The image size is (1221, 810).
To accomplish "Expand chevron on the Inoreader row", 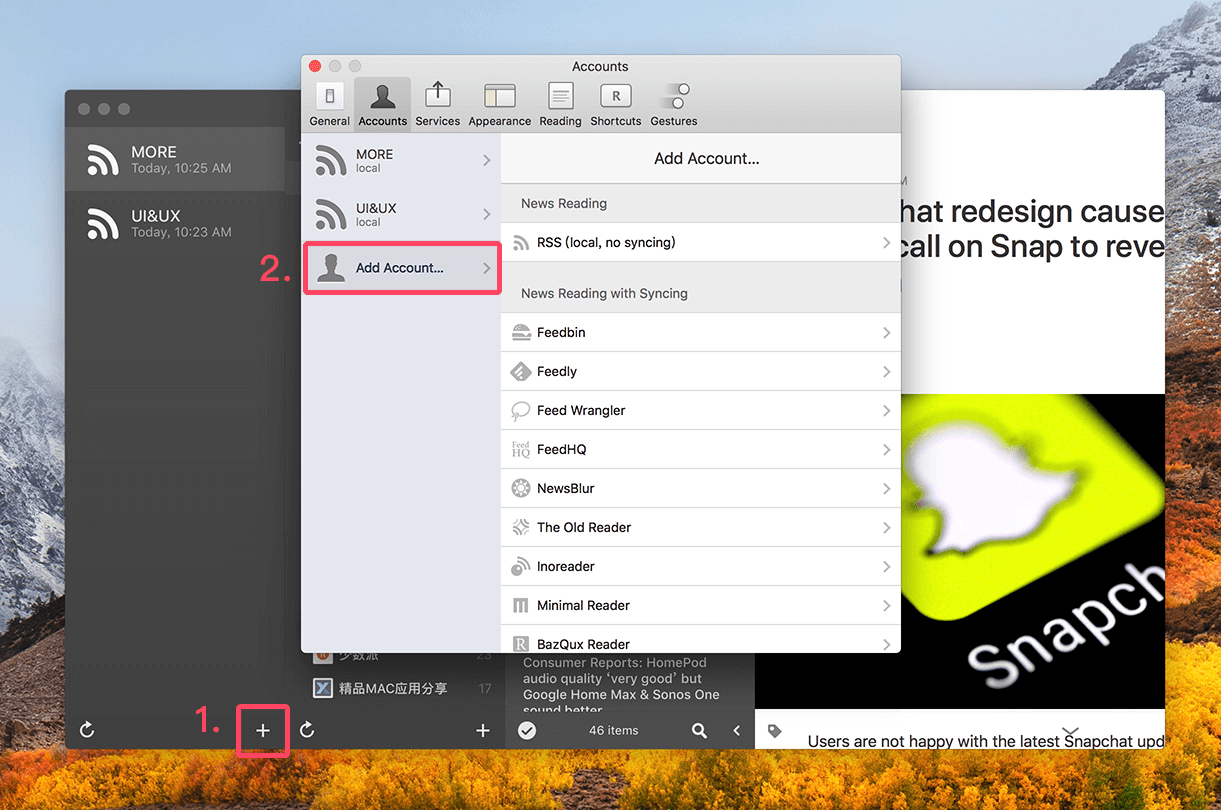I will 887,566.
